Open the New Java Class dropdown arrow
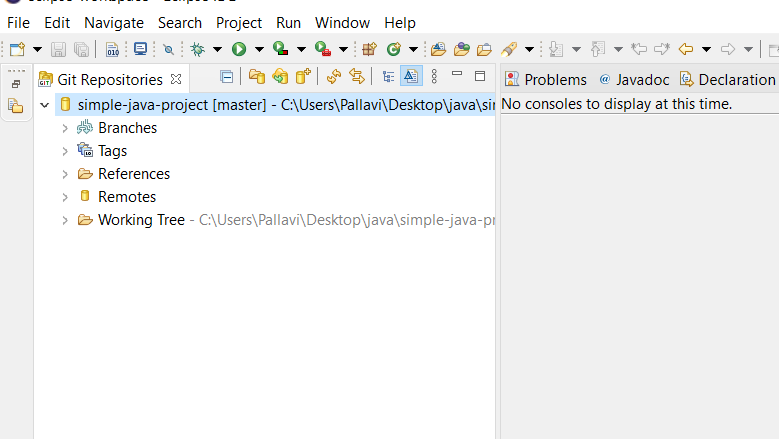The width and height of the screenshot is (779, 439). (x=413, y=49)
